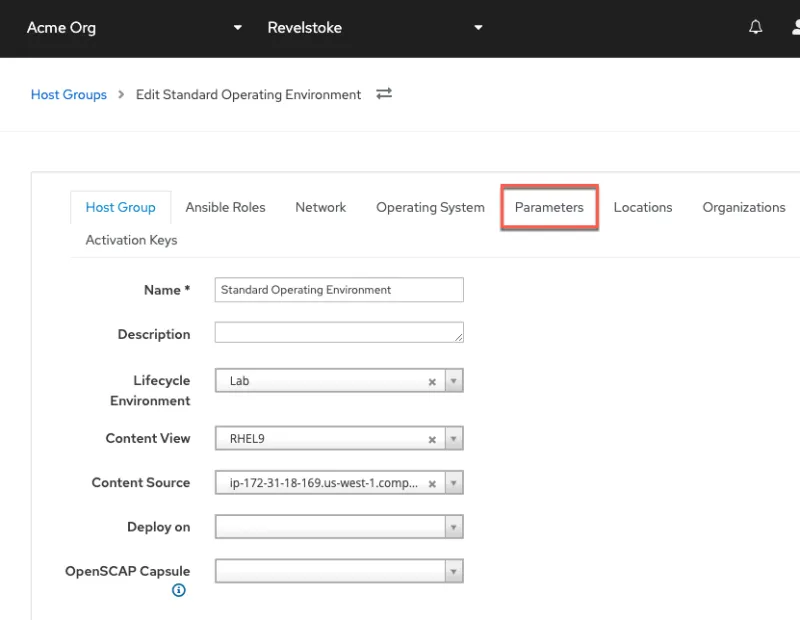800x620 pixels.
Task: Remove RHEL9 content view using the x icon
Action: point(431,438)
